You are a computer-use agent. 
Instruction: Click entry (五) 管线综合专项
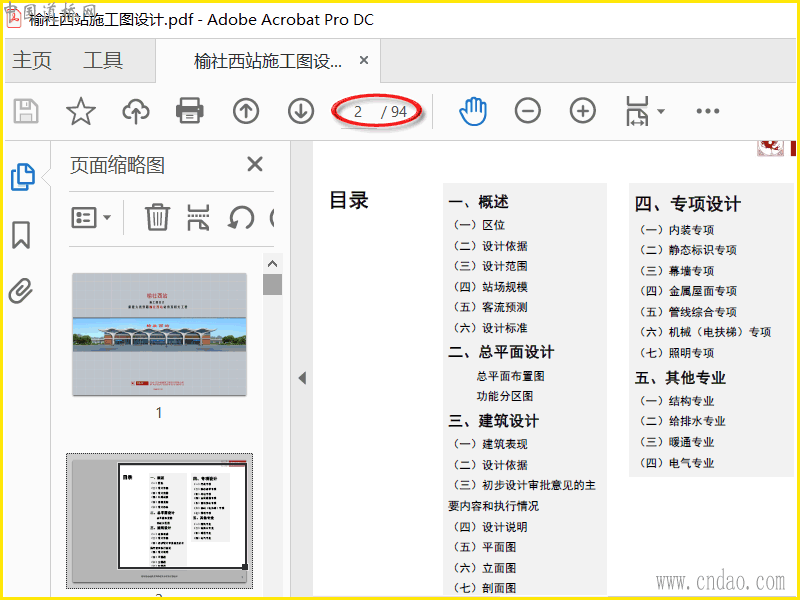[688, 312]
